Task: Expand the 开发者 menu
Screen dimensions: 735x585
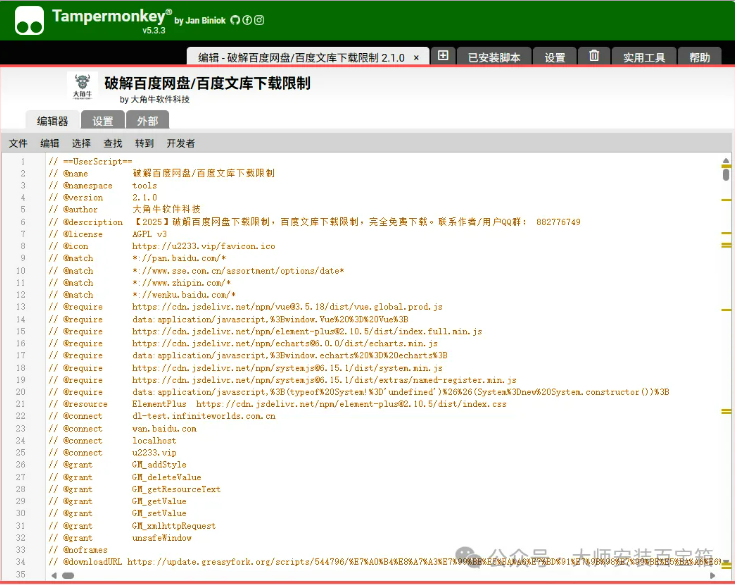Action: tap(181, 144)
